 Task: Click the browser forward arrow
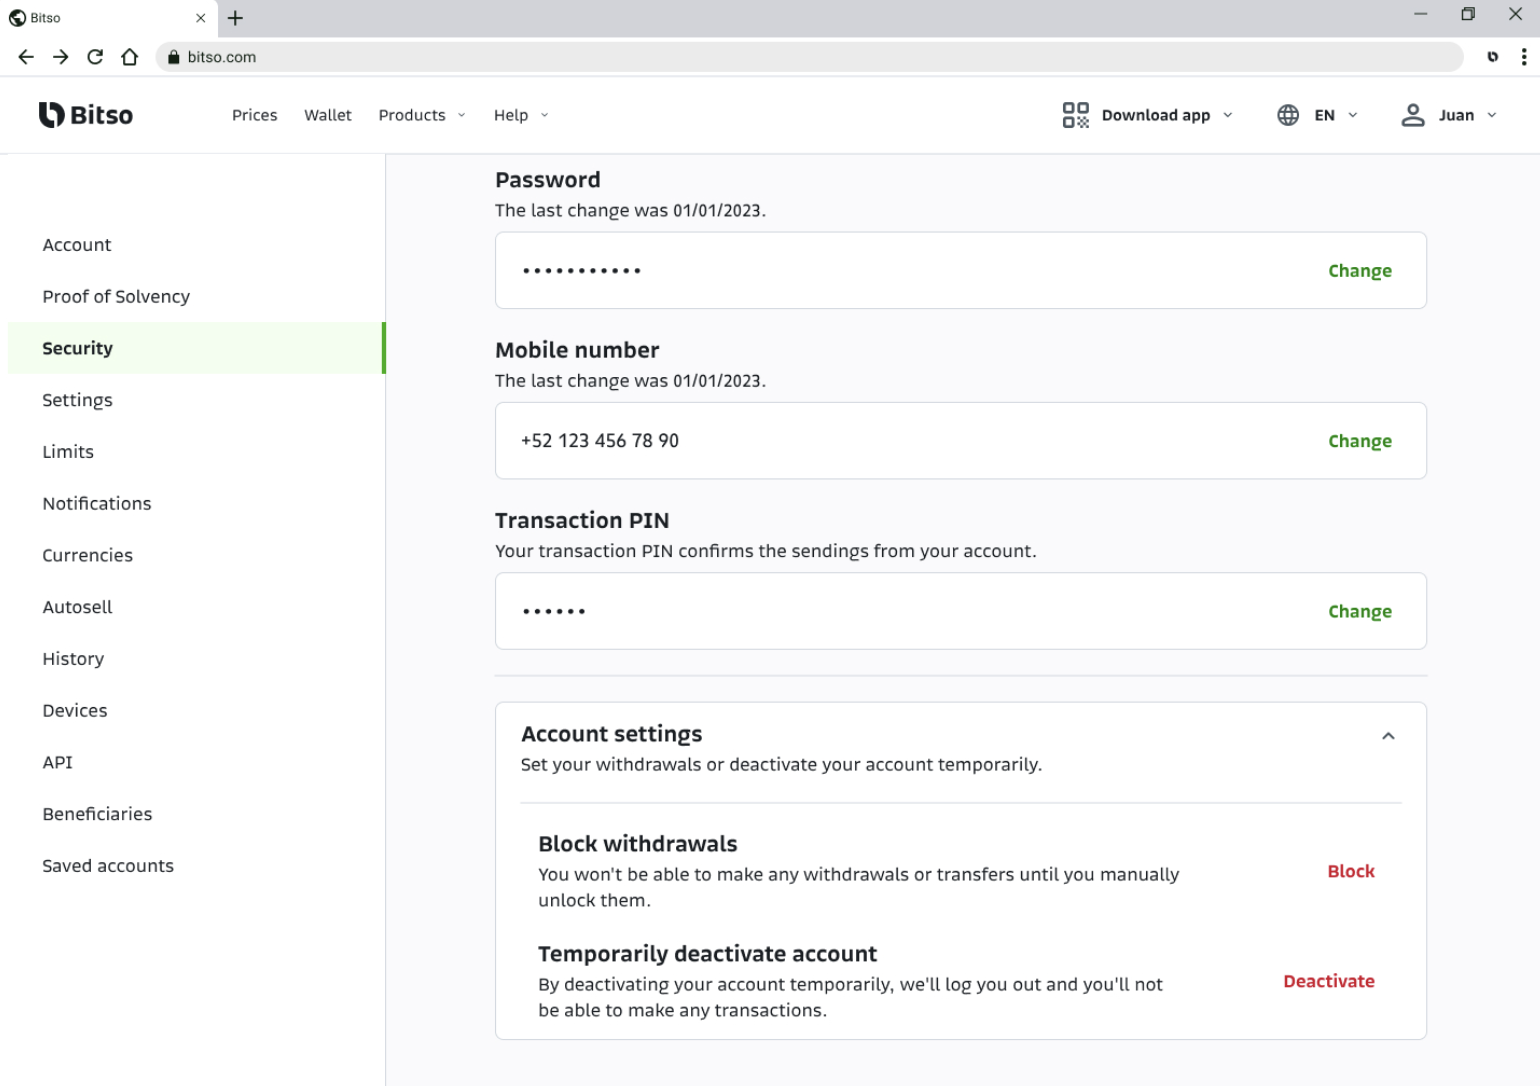[61, 57]
